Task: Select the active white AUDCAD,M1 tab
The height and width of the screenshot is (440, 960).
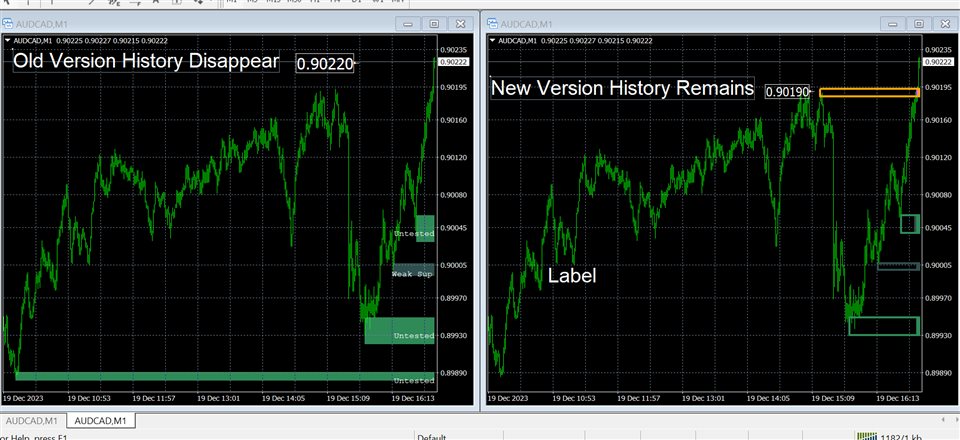Action: (x=100, y=420)
